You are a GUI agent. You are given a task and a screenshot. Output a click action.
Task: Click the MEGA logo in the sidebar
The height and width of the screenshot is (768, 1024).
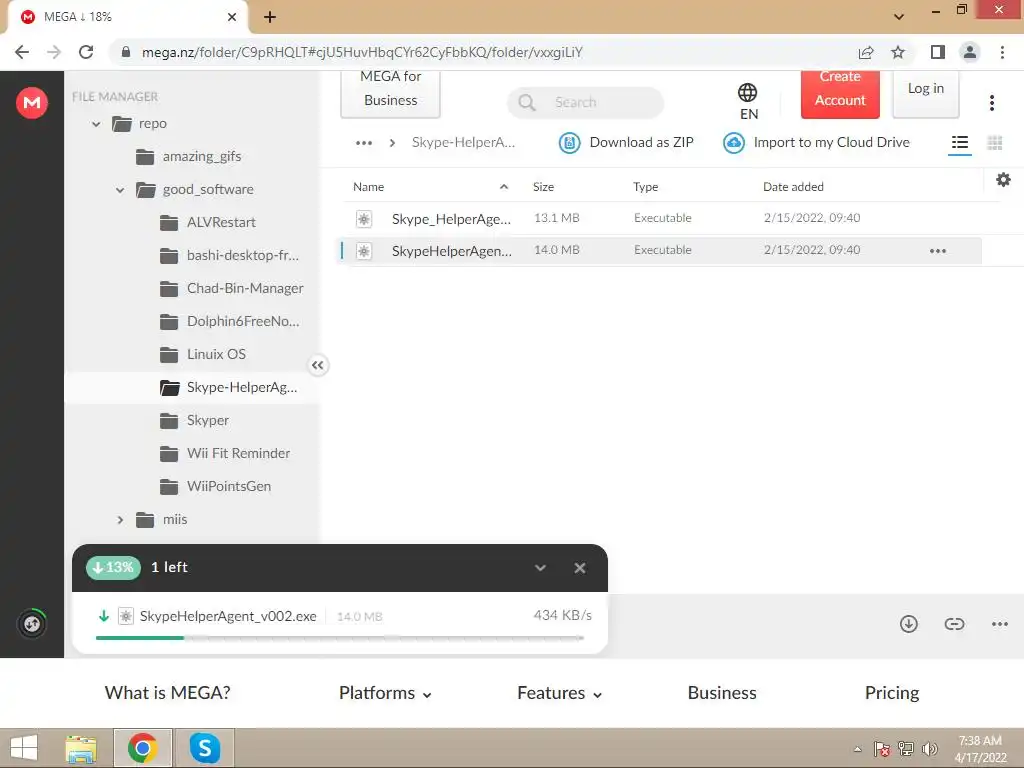click(31, 103)
